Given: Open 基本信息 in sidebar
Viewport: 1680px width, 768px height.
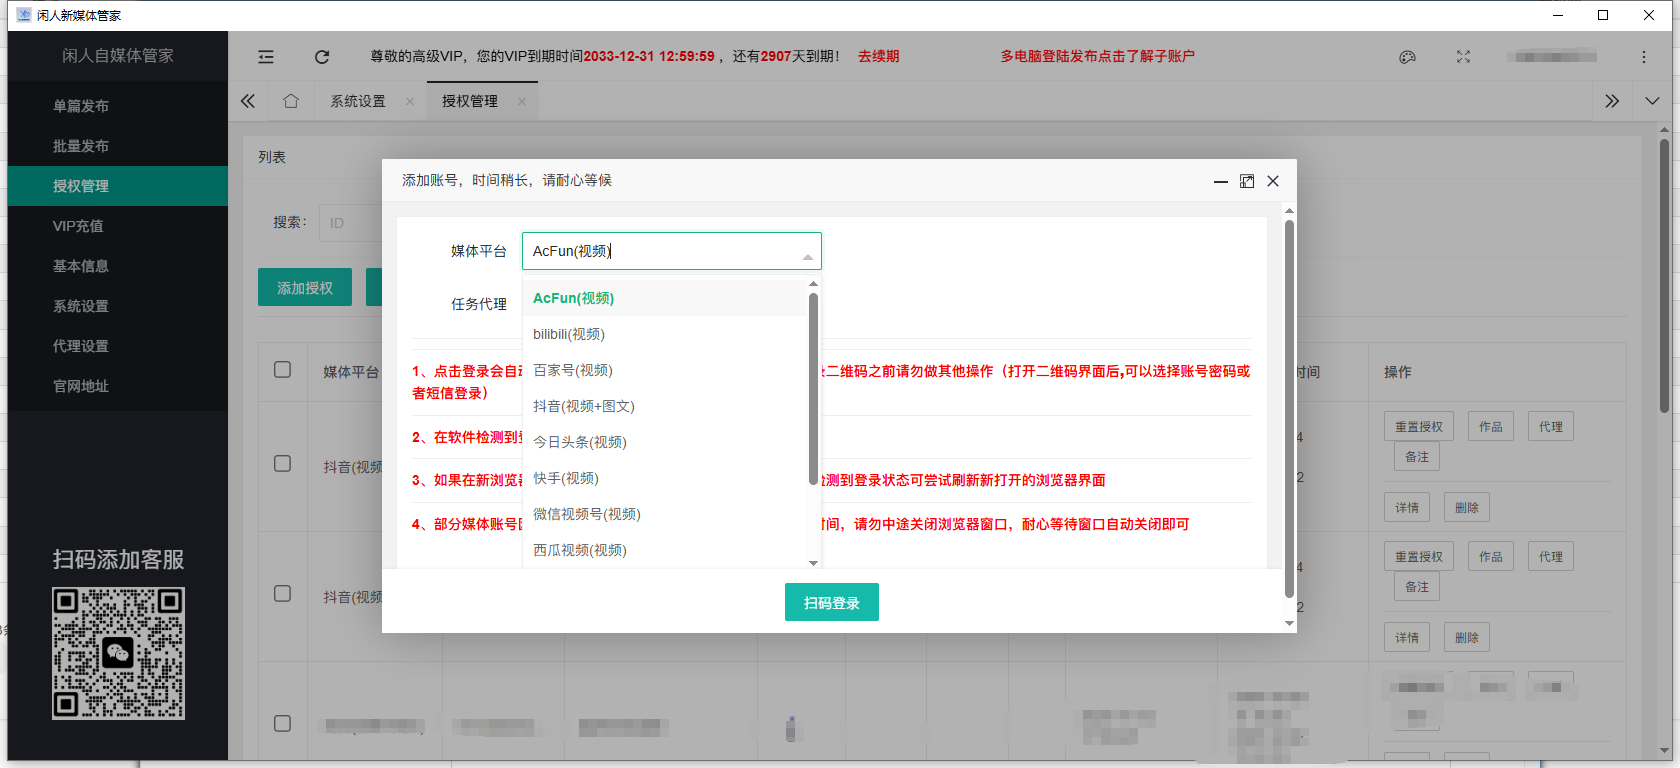Looking at the screenshot, I should point(118,266).
